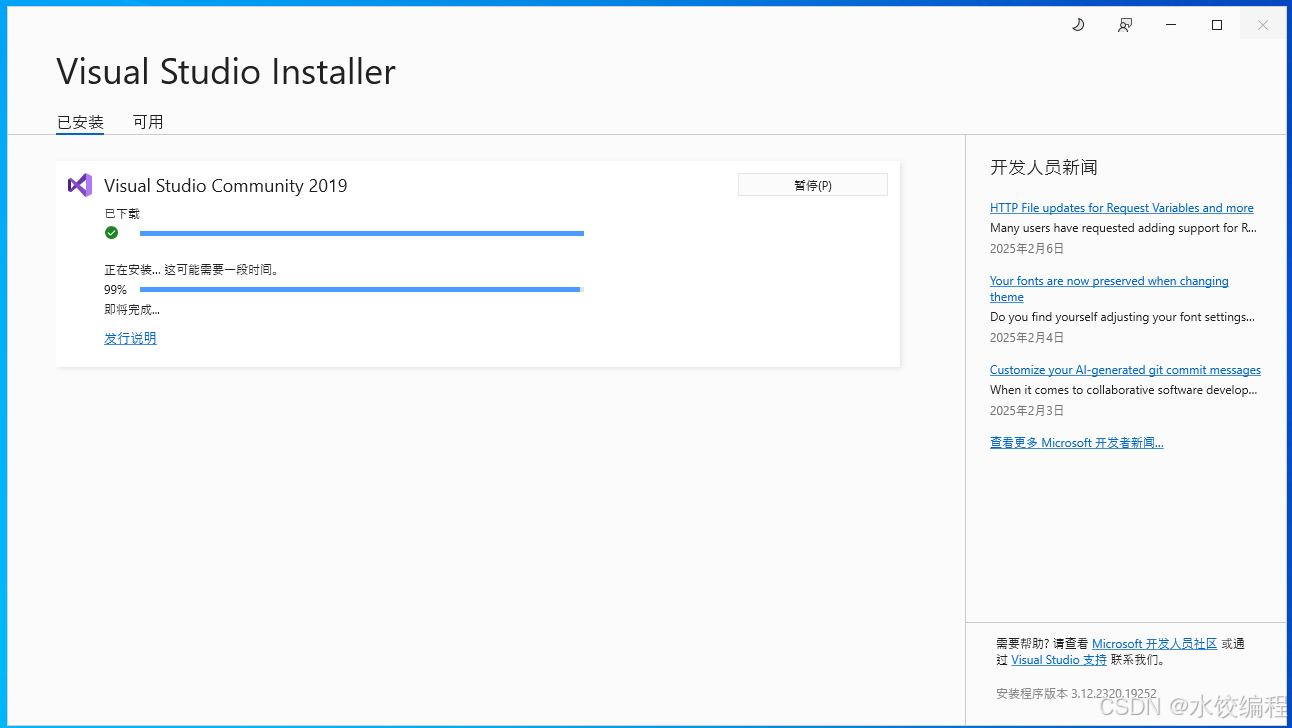Click the 'When it comes to collaborative' summary
The image size is (1292, 728).
tap(1124, 390)
